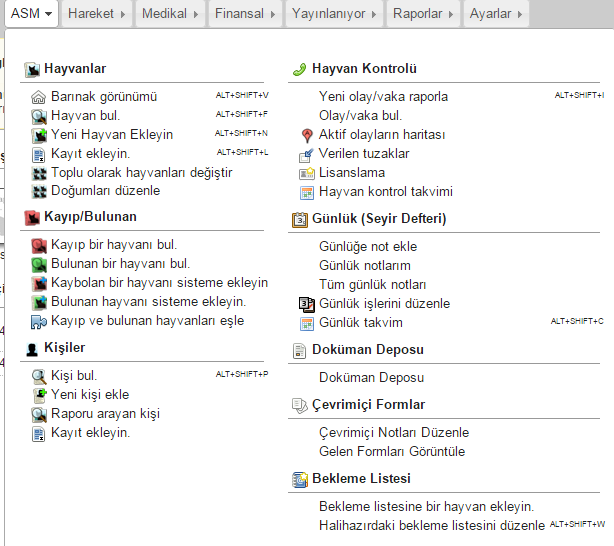Click the Hayvan bul magnifier icon

[39, 116]
